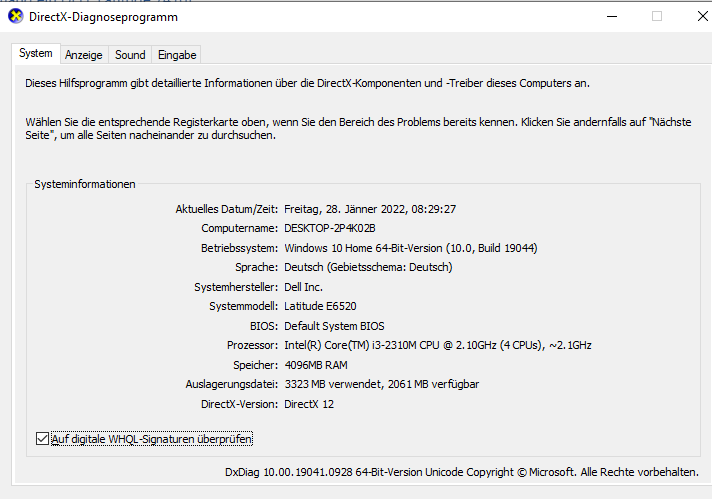This screenshot has height=499, width=712.
Task: Click the DirectX-Version value DirectX 12
Action: 309,404
